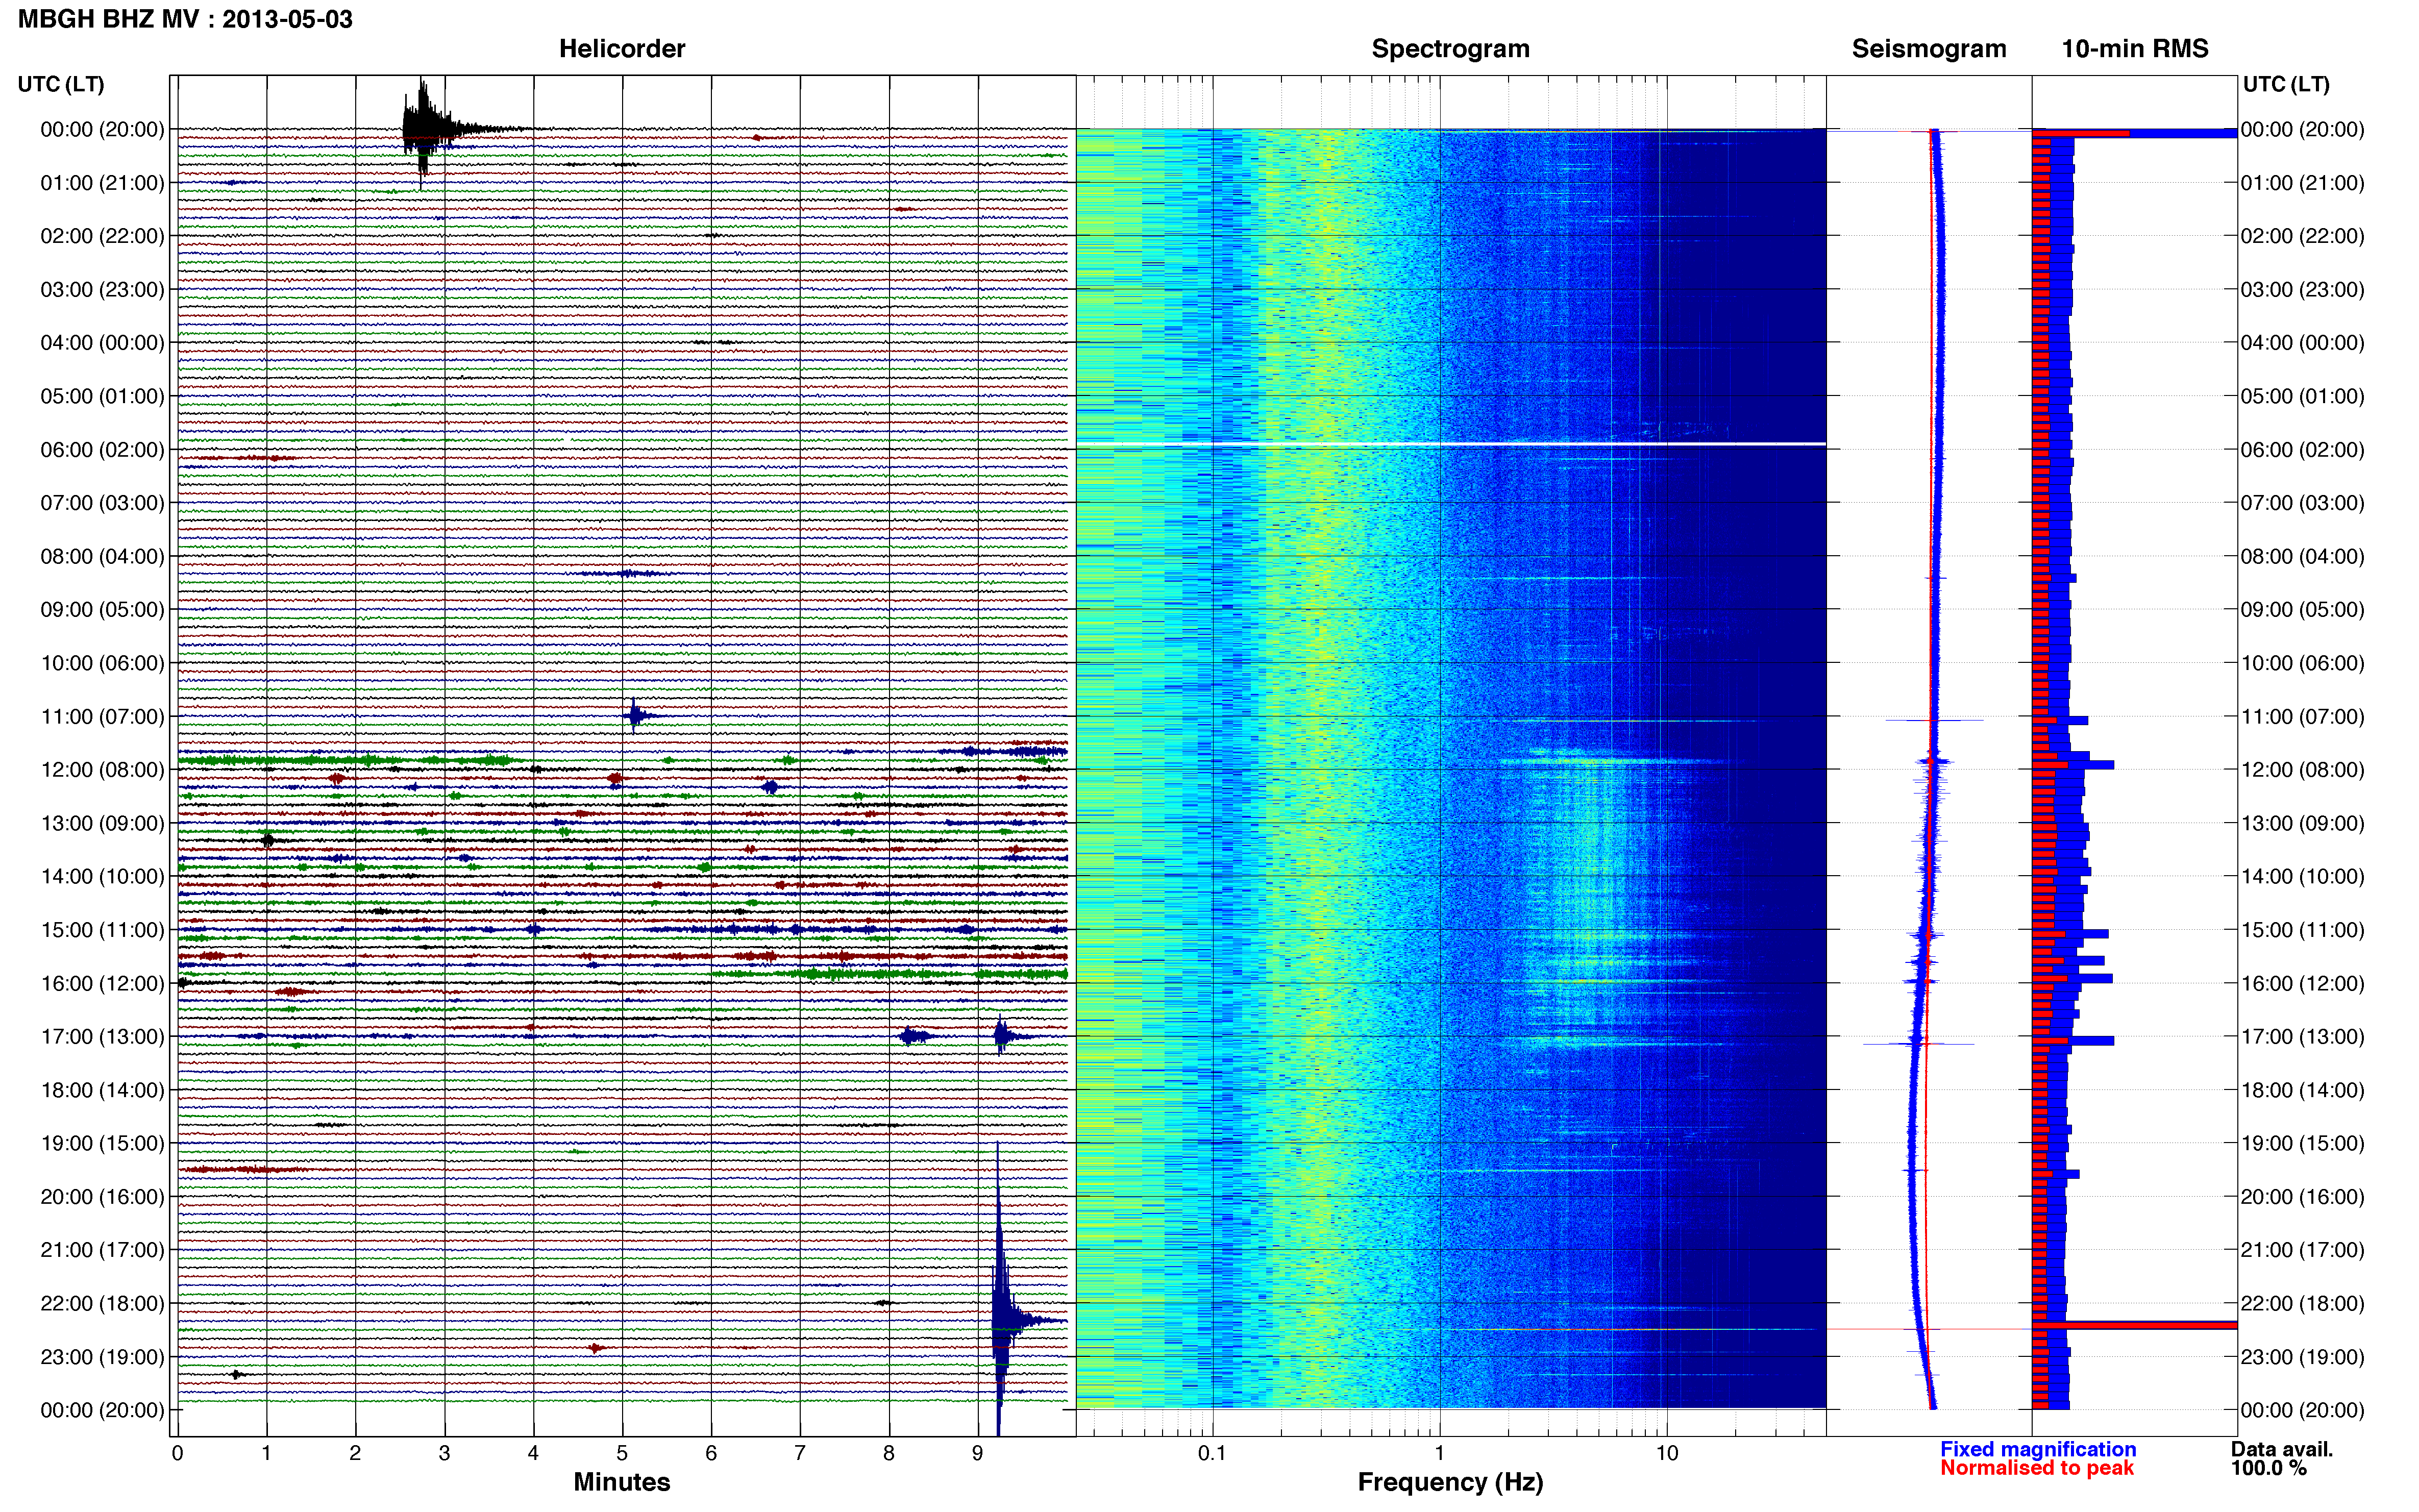Click the left '06:00 (02:00)' time label

click(102, 450)
